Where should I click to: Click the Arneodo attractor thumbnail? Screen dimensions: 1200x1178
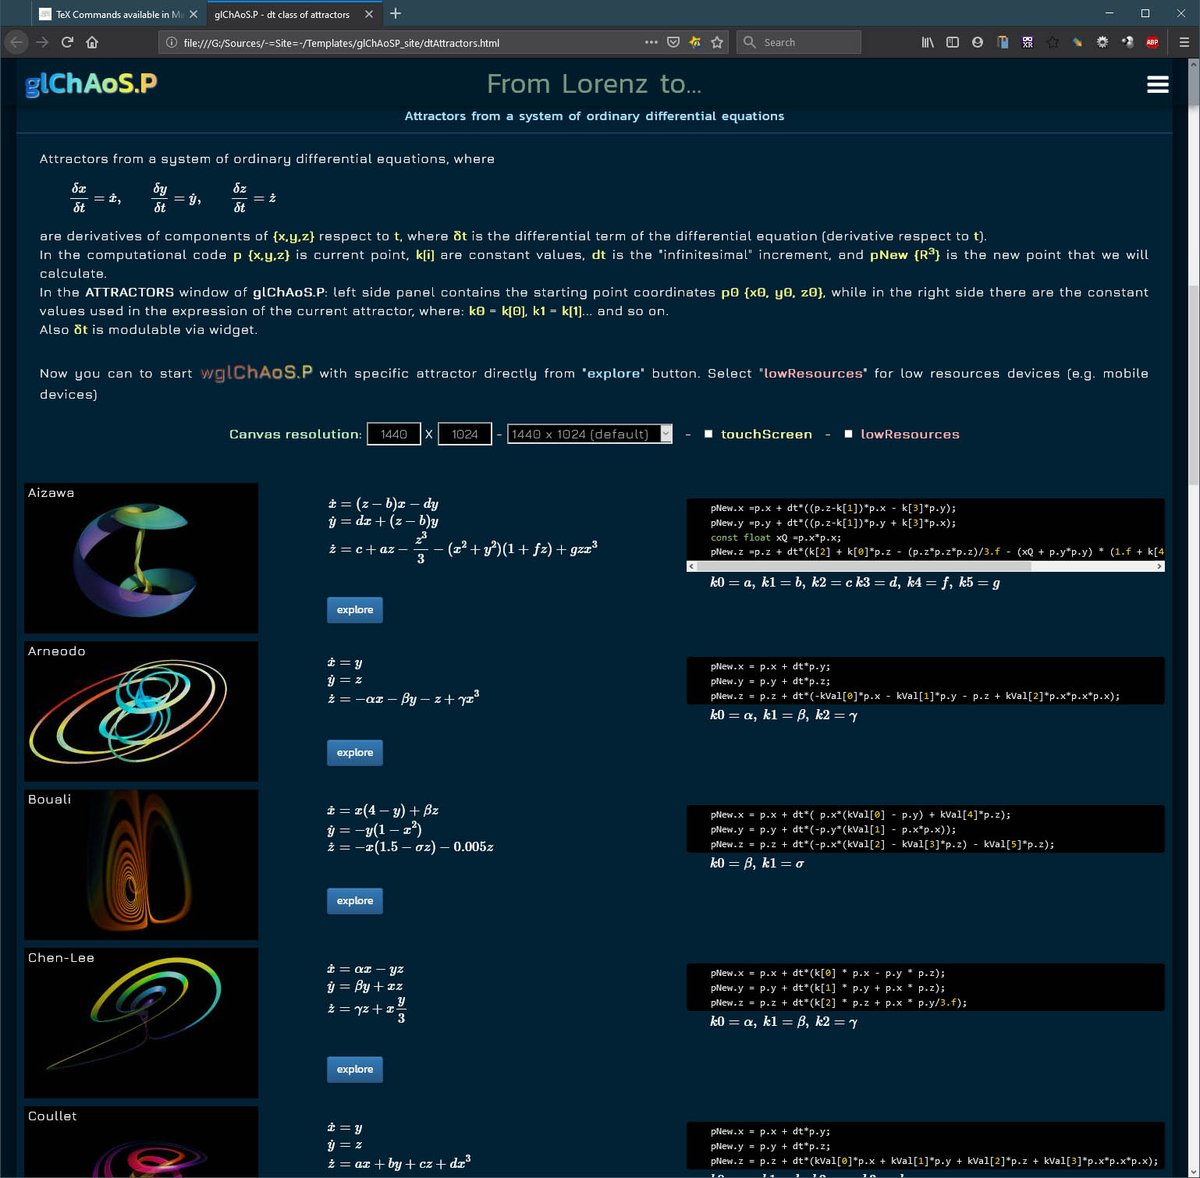[x=141, y=711]
